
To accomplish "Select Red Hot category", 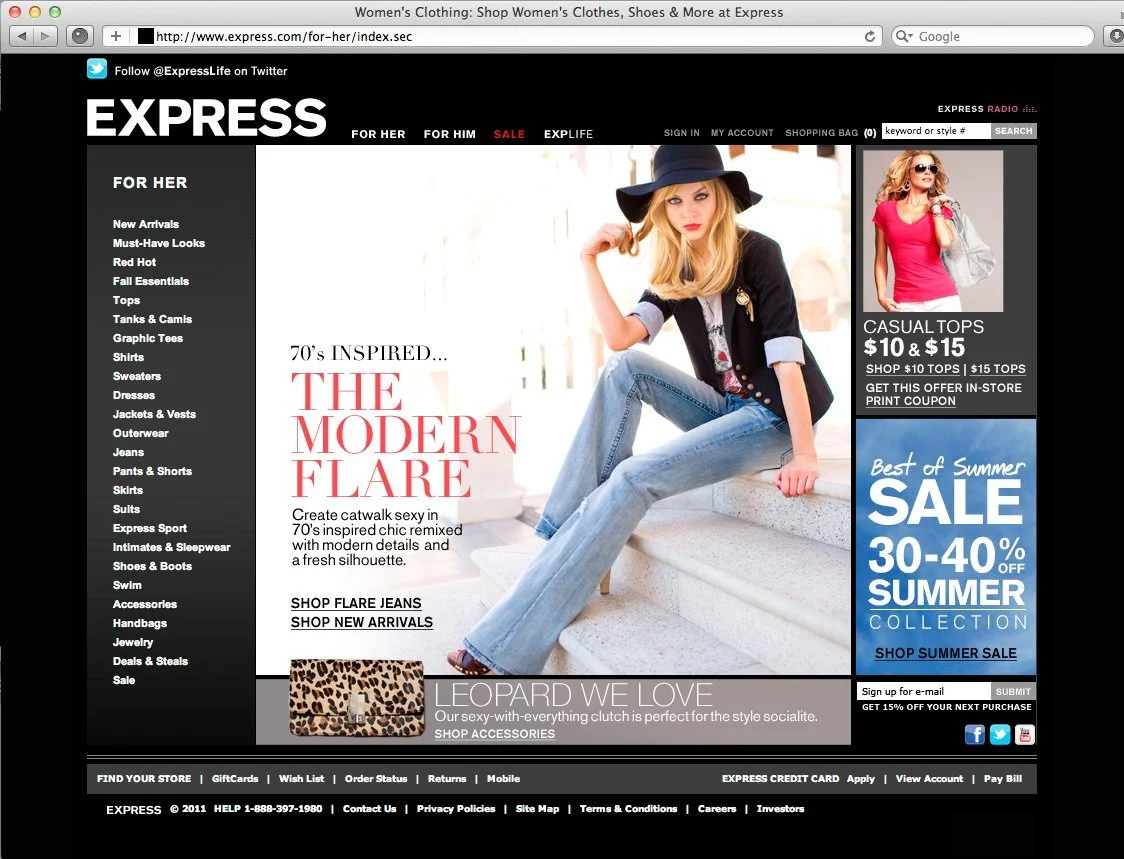I will [134, 262].
